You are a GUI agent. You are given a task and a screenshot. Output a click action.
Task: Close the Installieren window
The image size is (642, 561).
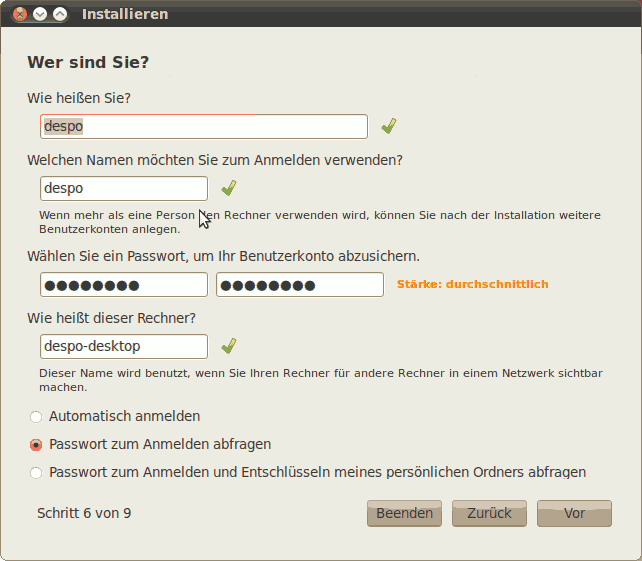19,14
